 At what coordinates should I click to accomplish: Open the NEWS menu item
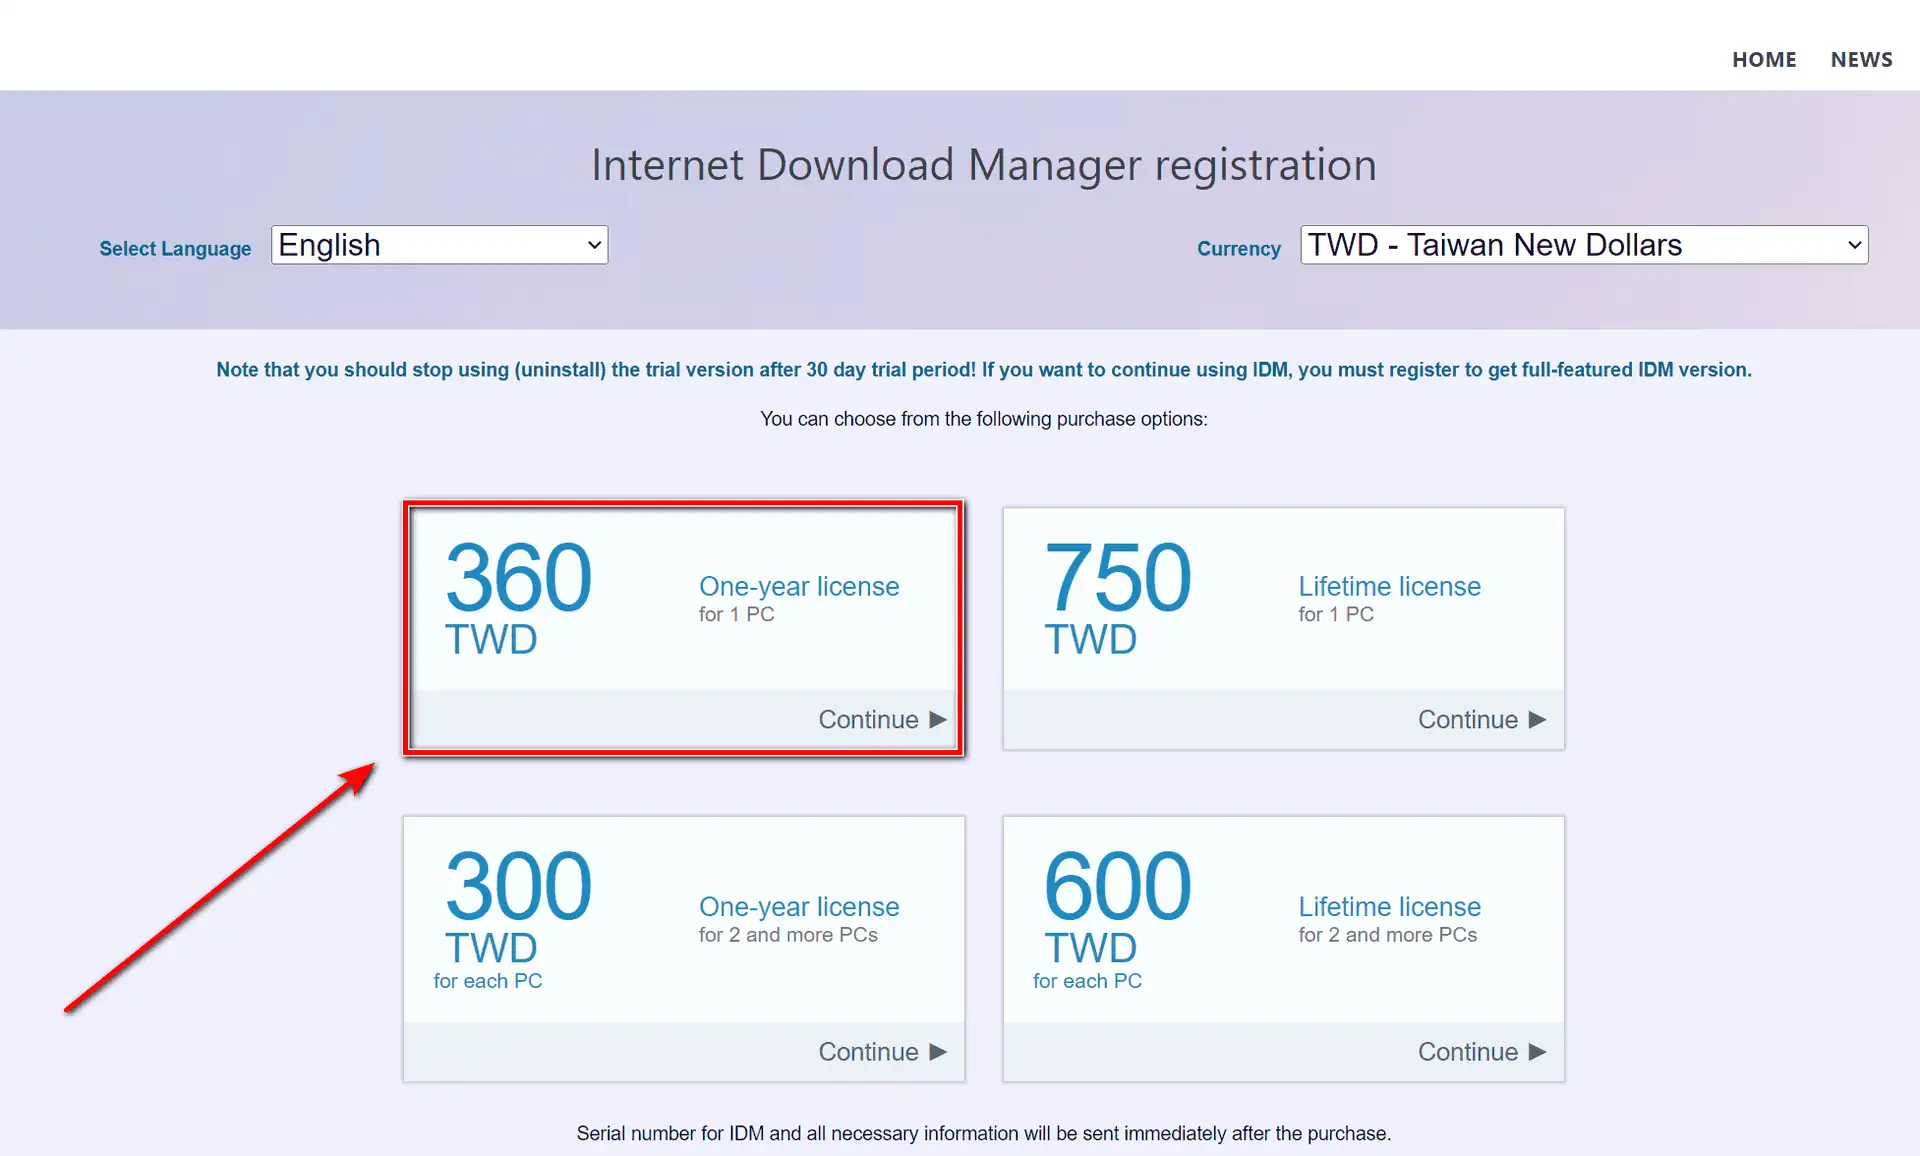coord(1861,60)
